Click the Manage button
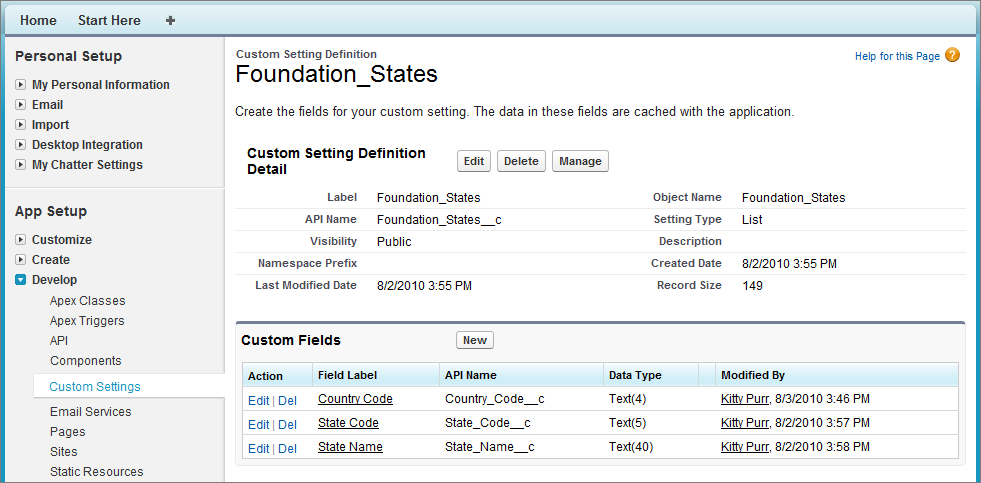 click(x=580, y=161)
